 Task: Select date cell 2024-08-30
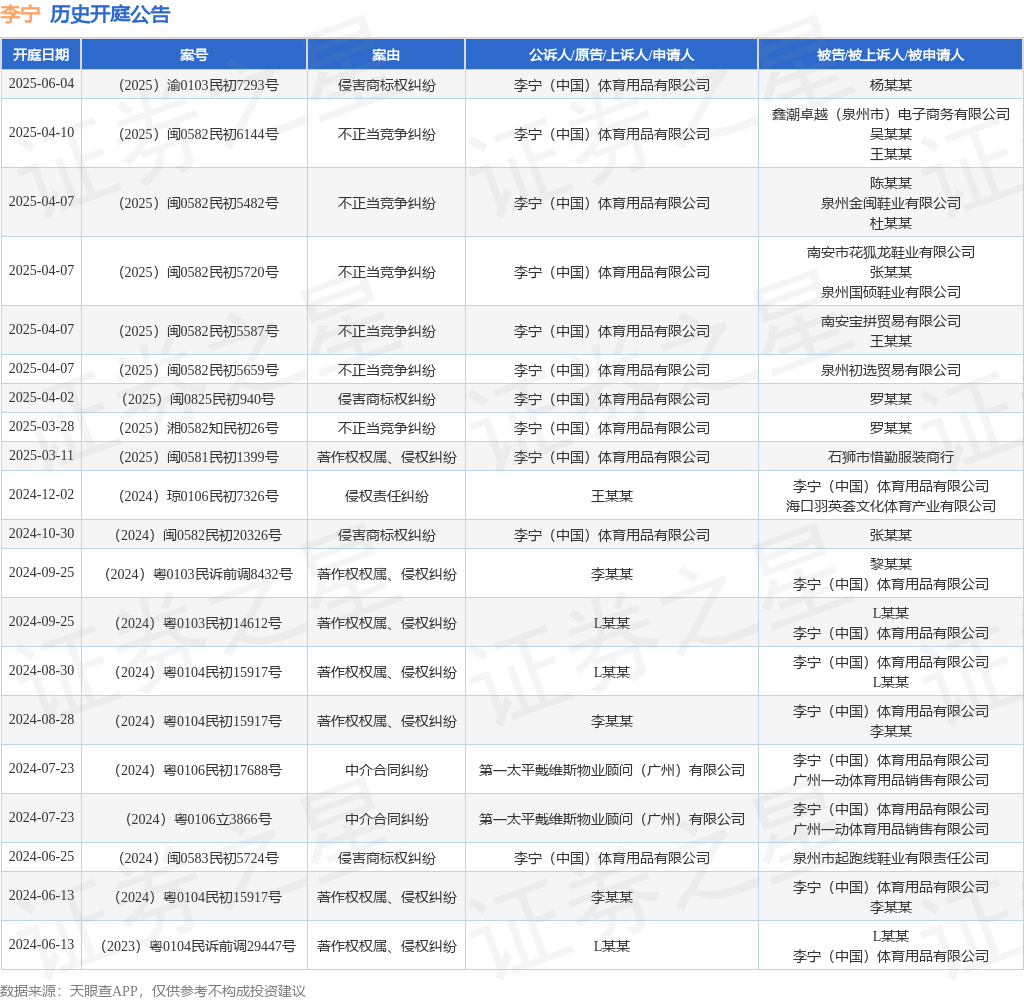[41, 671]
